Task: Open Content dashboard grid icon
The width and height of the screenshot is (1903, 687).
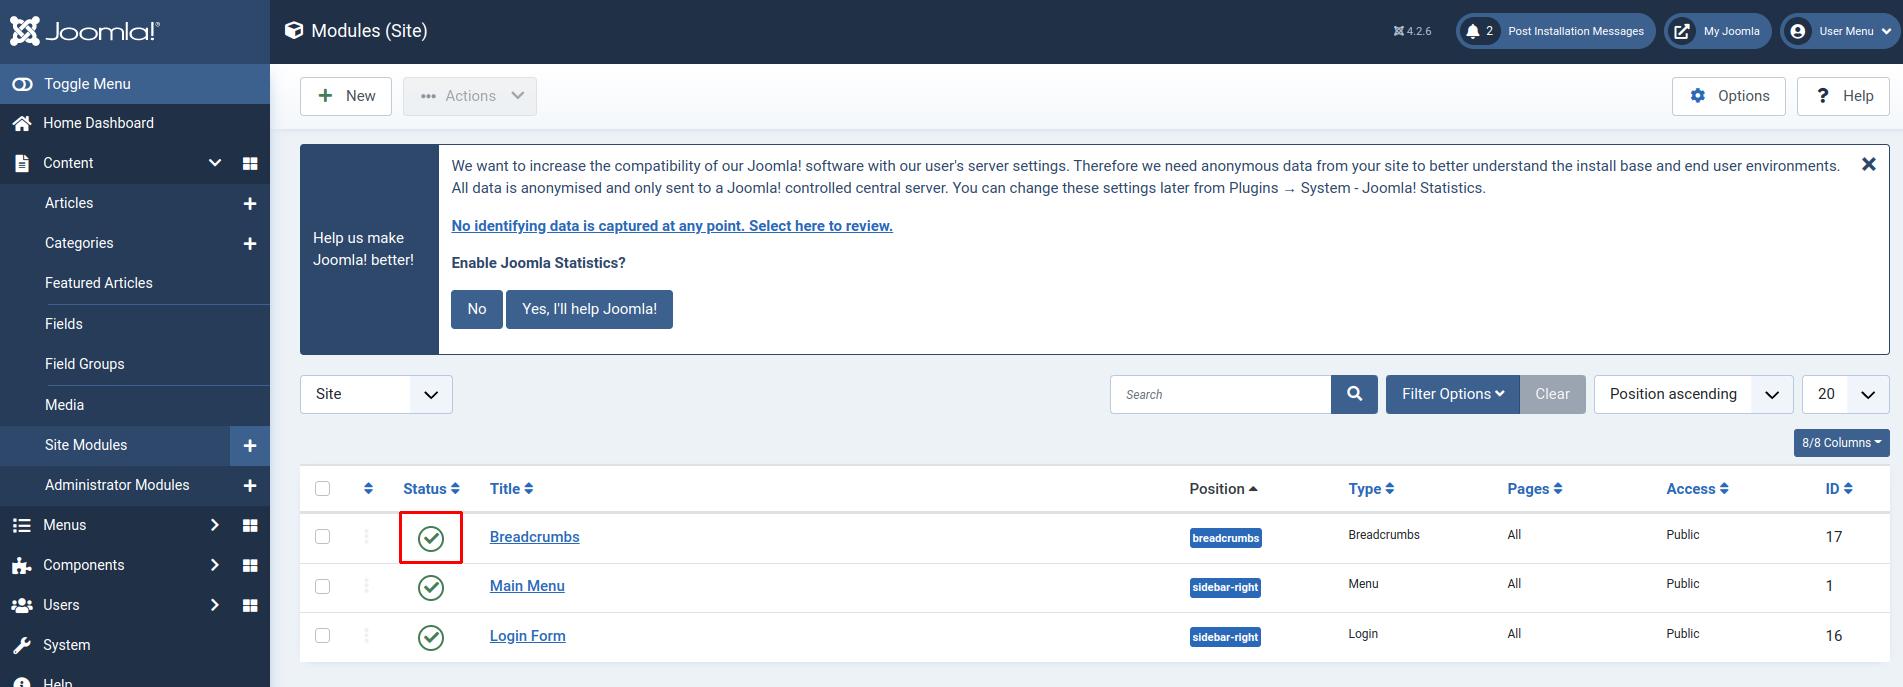Action: click(250, 163)
